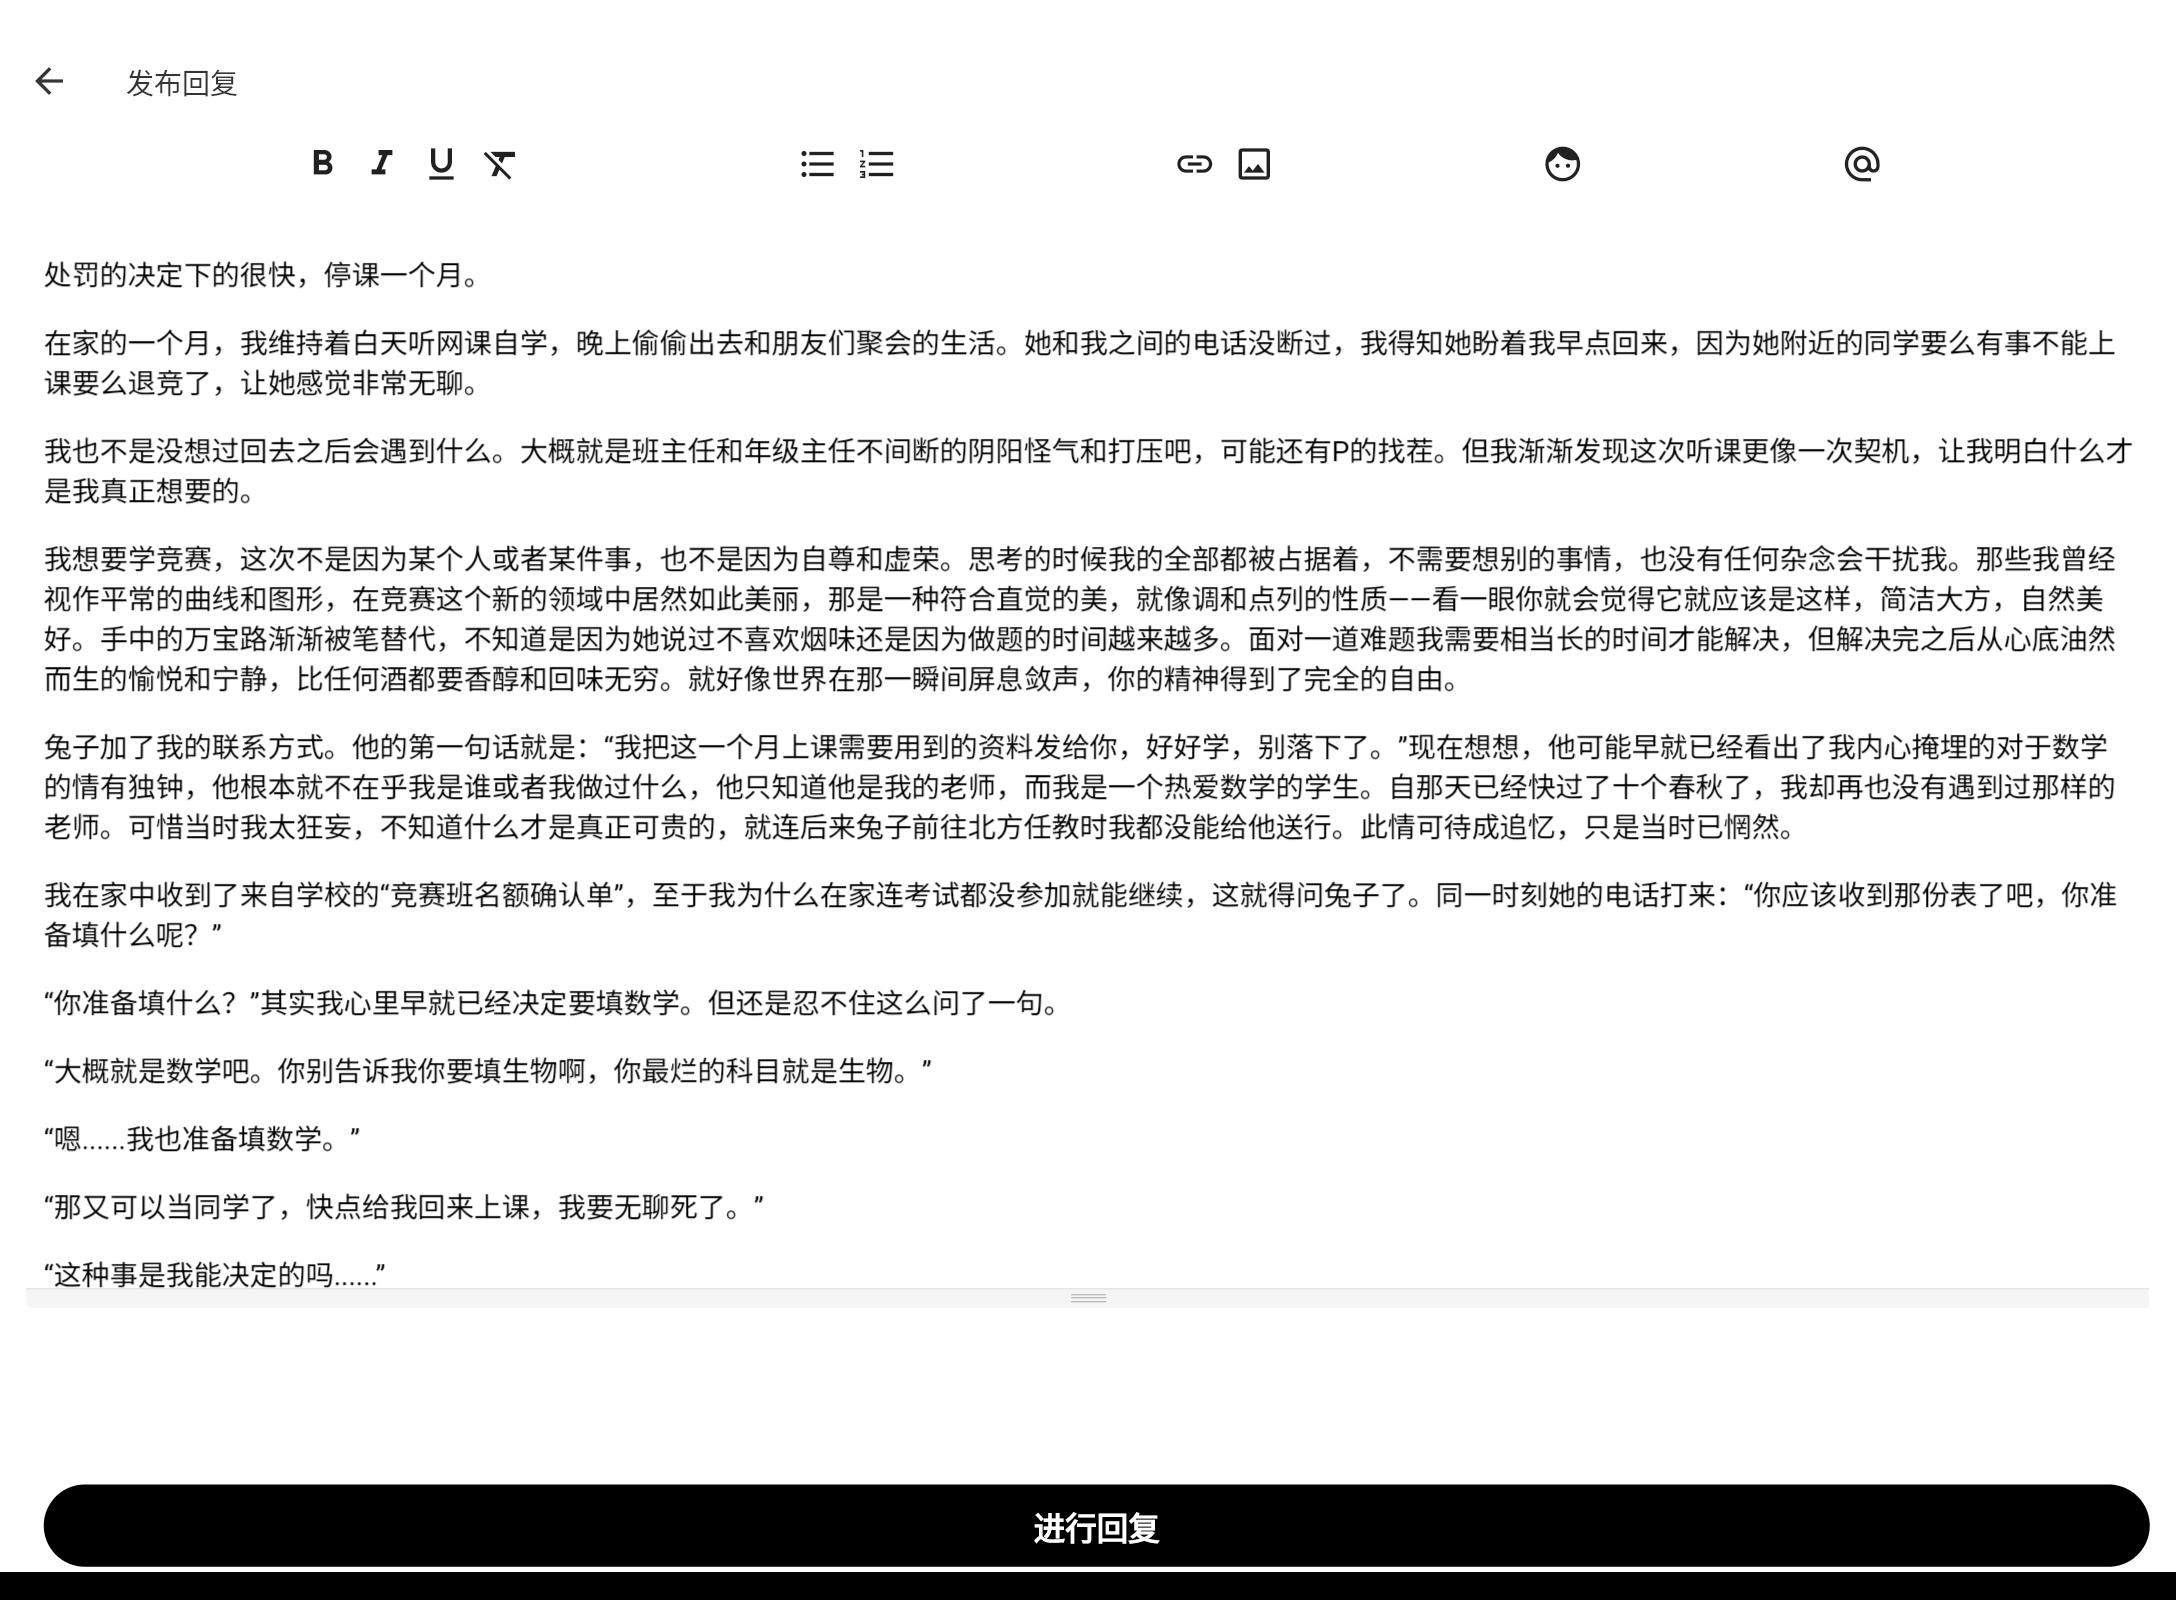2176x1600 pixels.
Task: Insert a hyperlink
Action: (1194, 164)
